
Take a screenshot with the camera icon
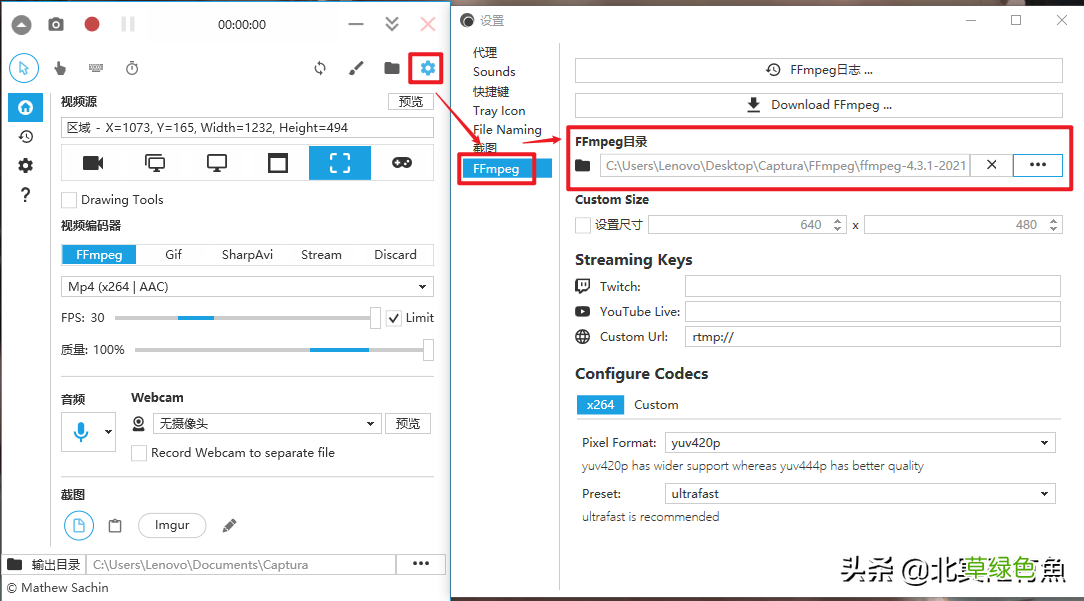(x=56, y=25)
